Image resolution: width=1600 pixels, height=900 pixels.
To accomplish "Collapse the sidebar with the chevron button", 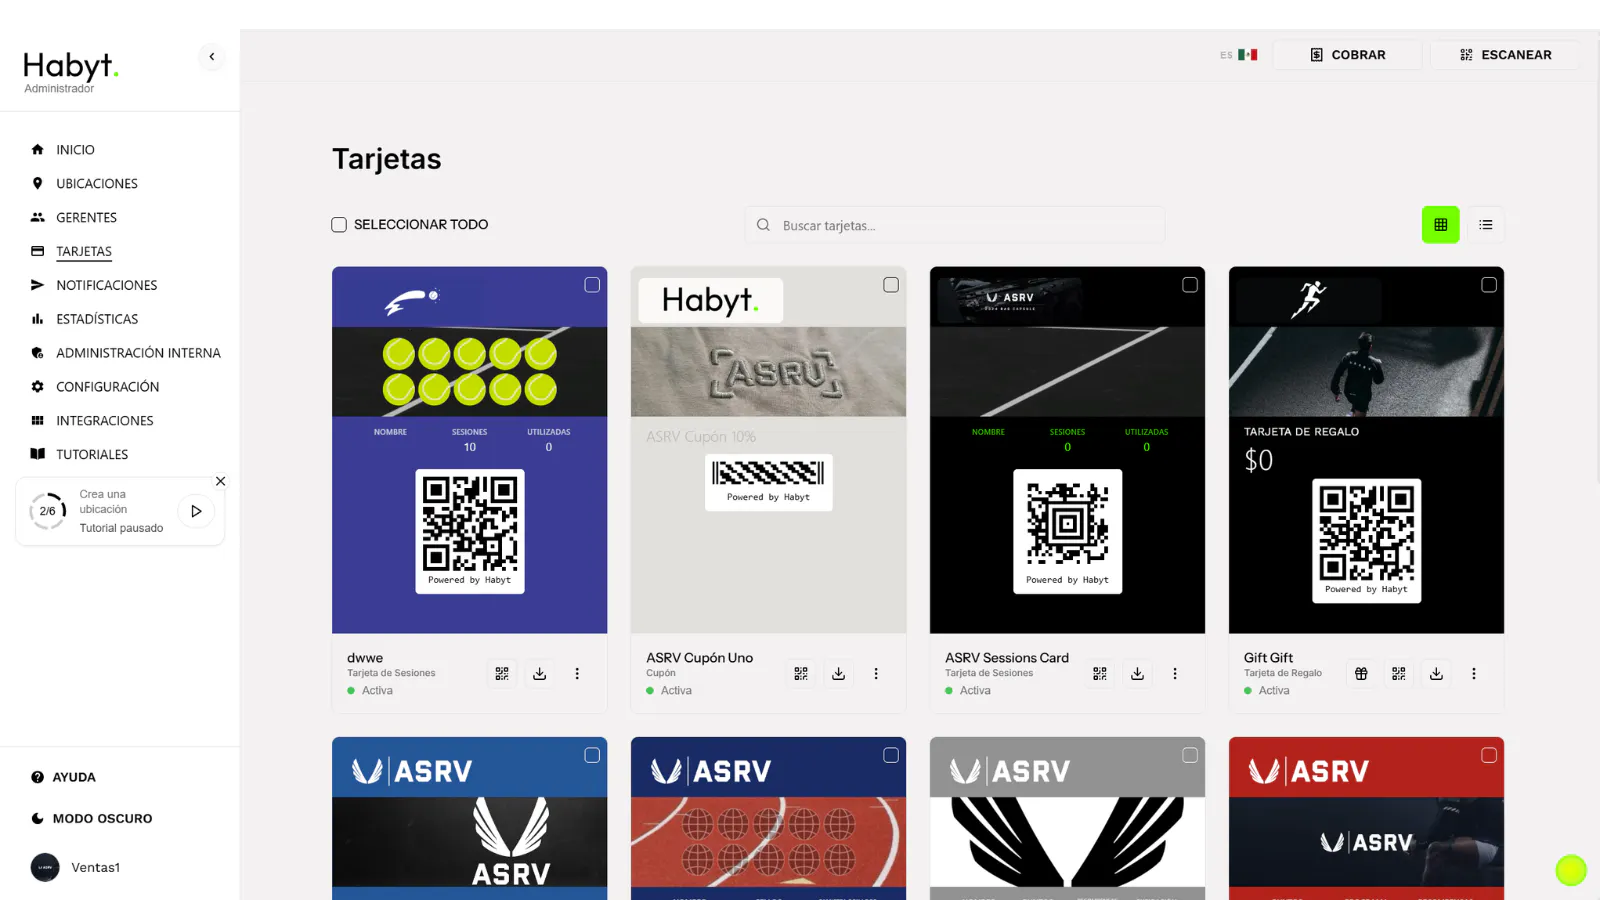I will point(211,57).
